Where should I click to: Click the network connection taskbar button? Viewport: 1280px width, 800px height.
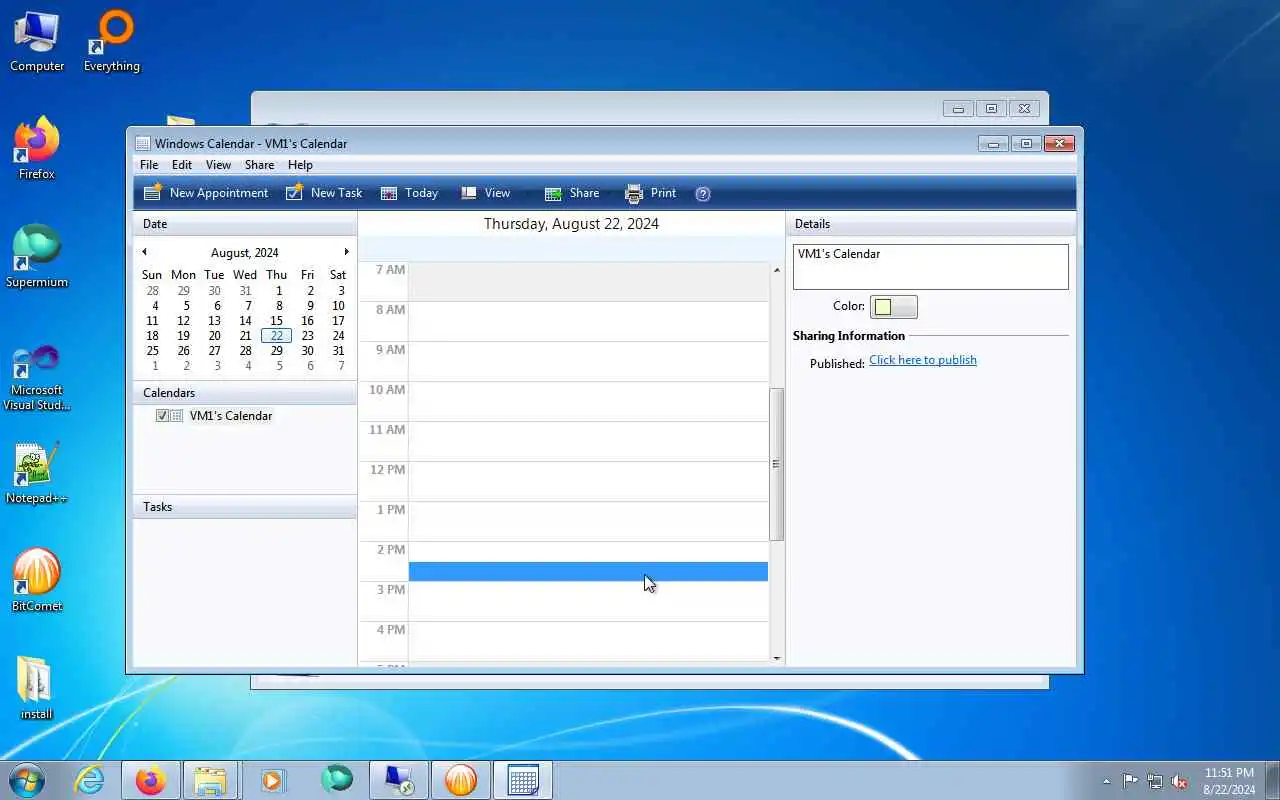click(399, 780)
